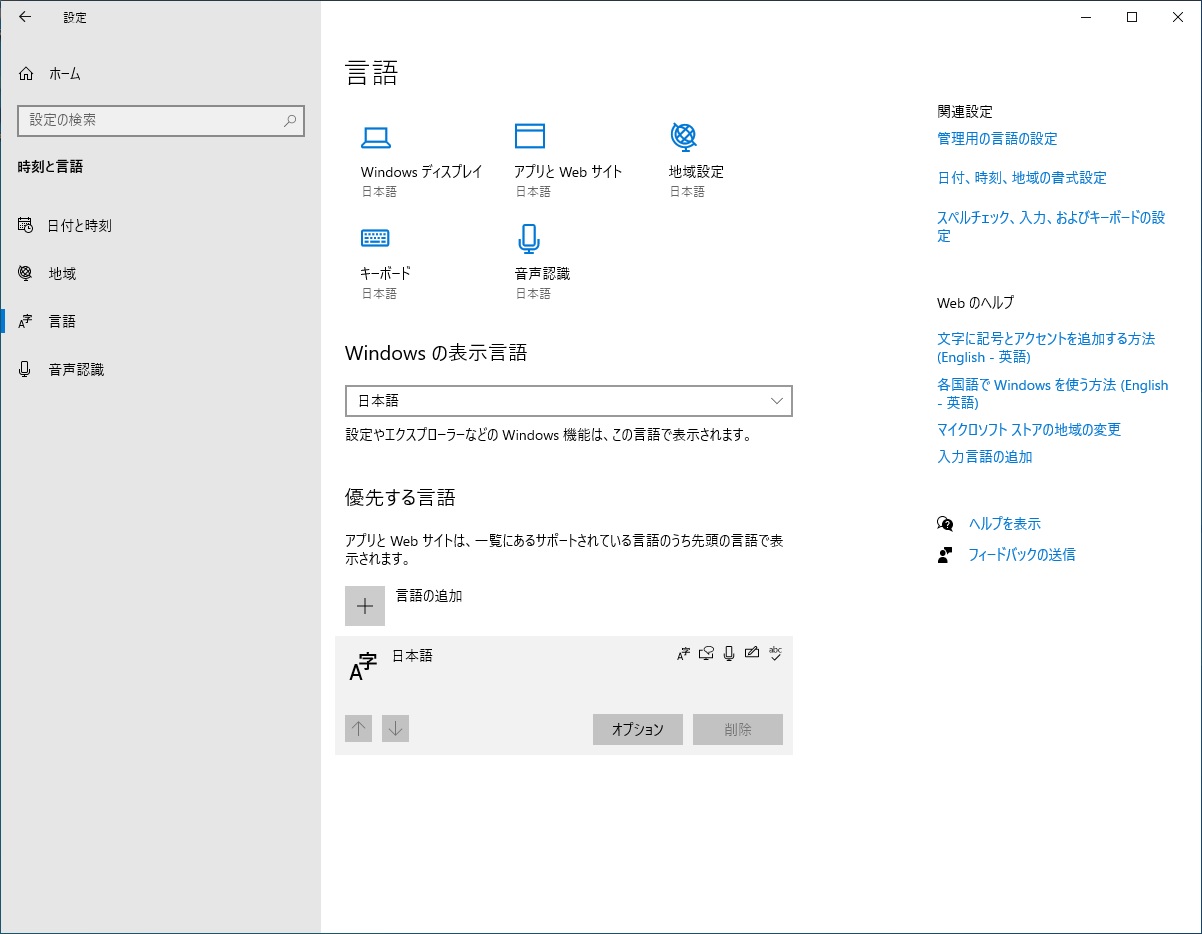Click the text-to-speech icon on the 日本語 row

706,653
